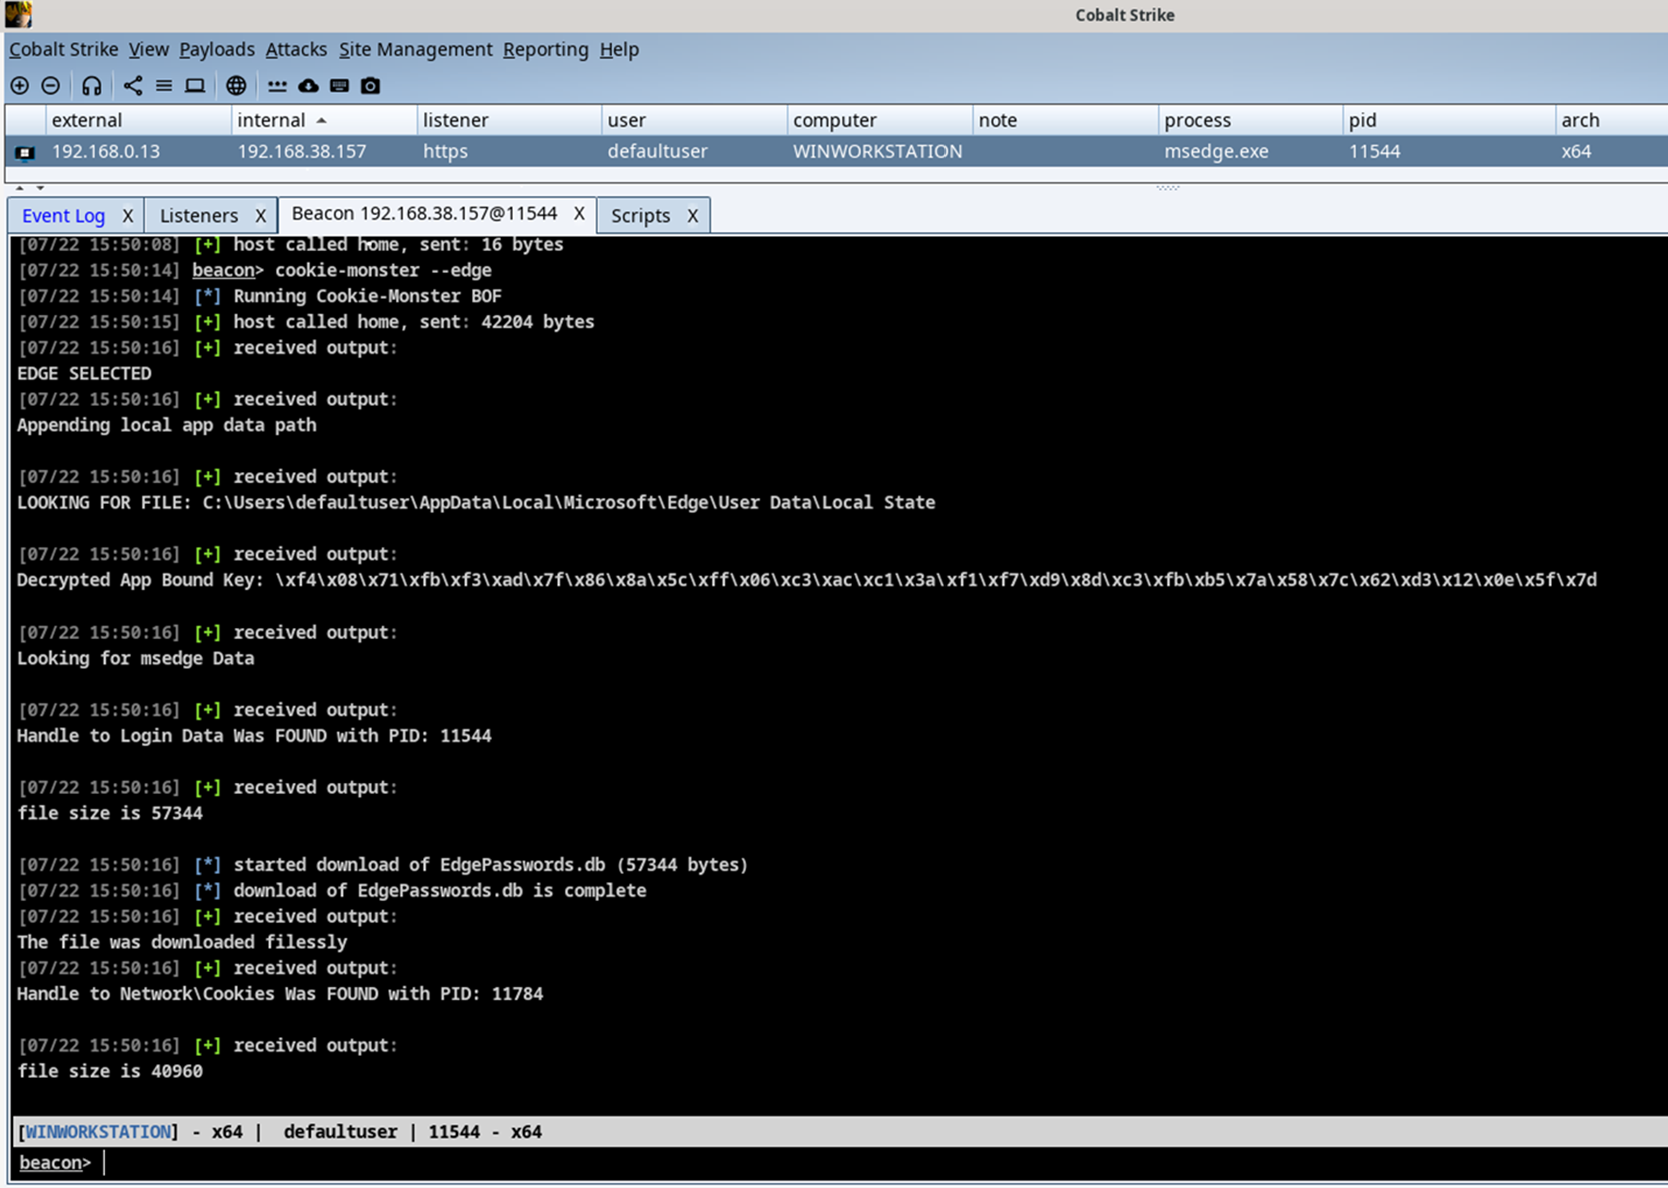Click the 'LOOKING FOR FILE' path output line
Viewport: 1668px width, 1188px height.
click(x=476, y=502)
